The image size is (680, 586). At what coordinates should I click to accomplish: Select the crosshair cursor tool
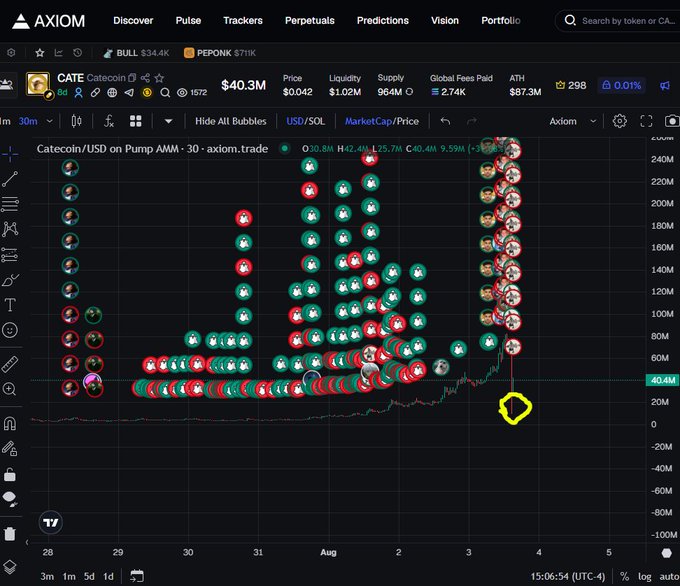coord(10,154)
